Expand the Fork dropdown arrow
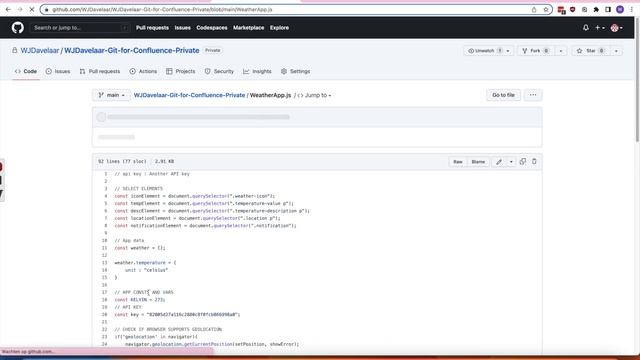Viewport: 640px width, 360px height. tap(561, 51)
